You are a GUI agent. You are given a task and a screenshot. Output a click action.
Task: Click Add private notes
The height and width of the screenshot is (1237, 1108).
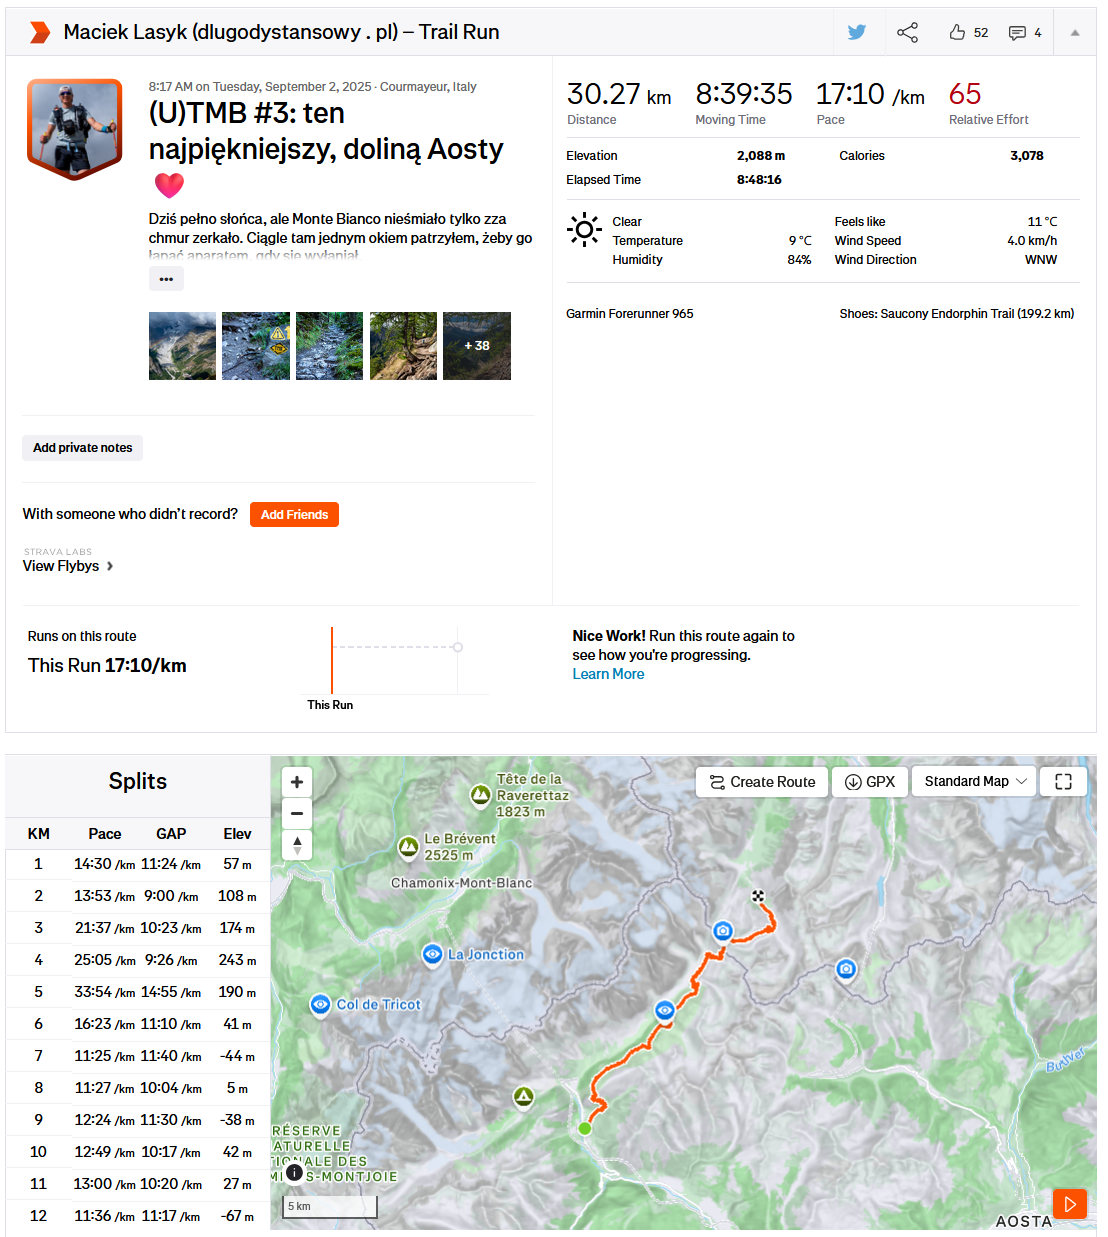[82, 448]
